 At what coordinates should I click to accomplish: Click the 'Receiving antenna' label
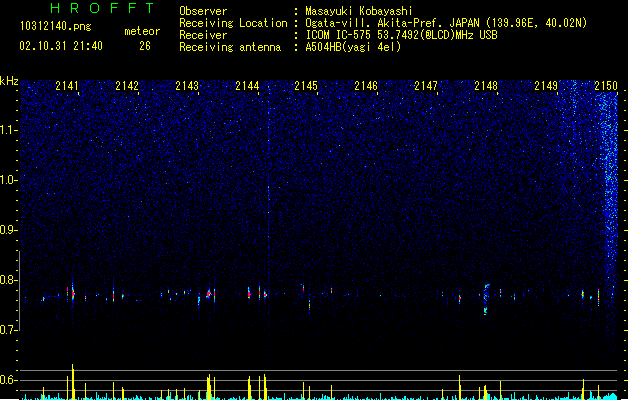pos(230,47)
